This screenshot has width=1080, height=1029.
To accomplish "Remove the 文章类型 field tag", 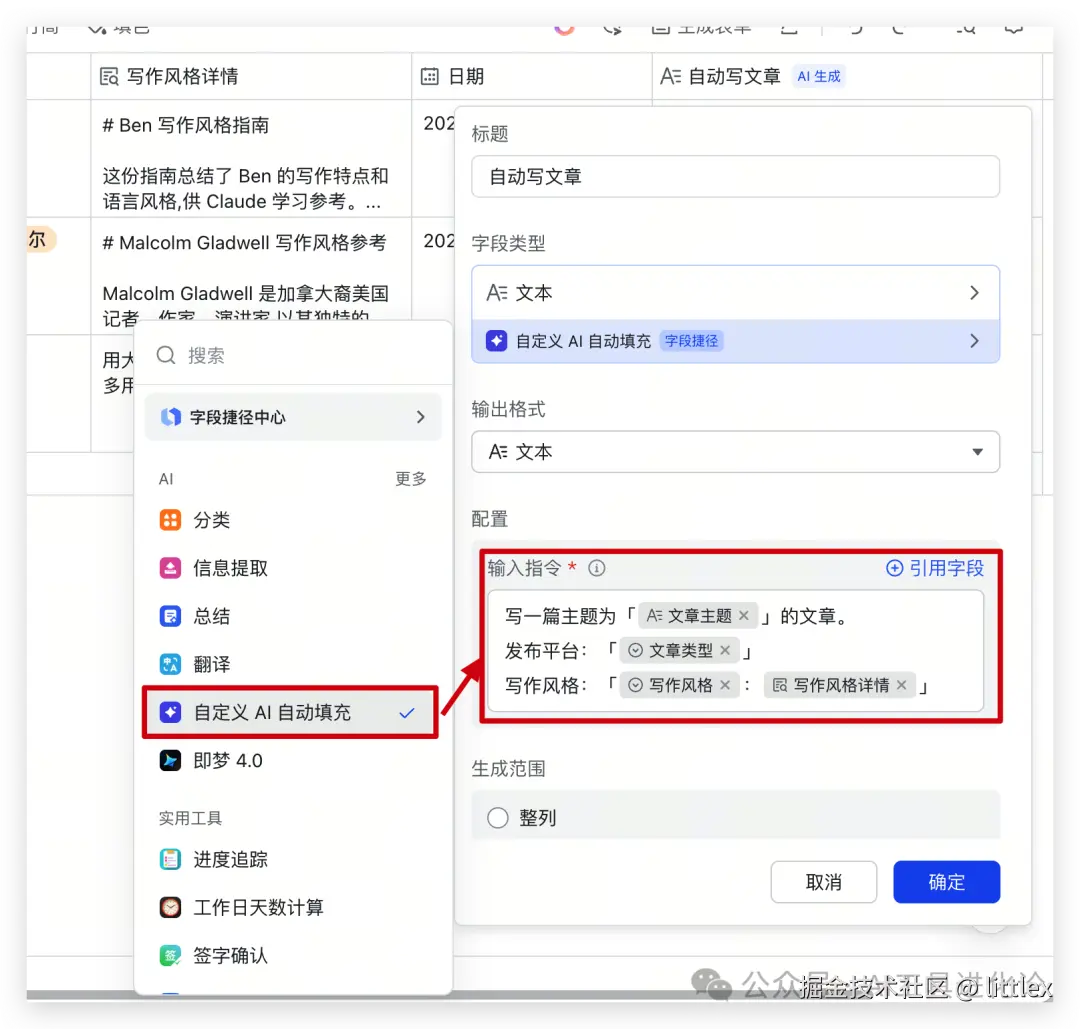I will tap(724, 649).
